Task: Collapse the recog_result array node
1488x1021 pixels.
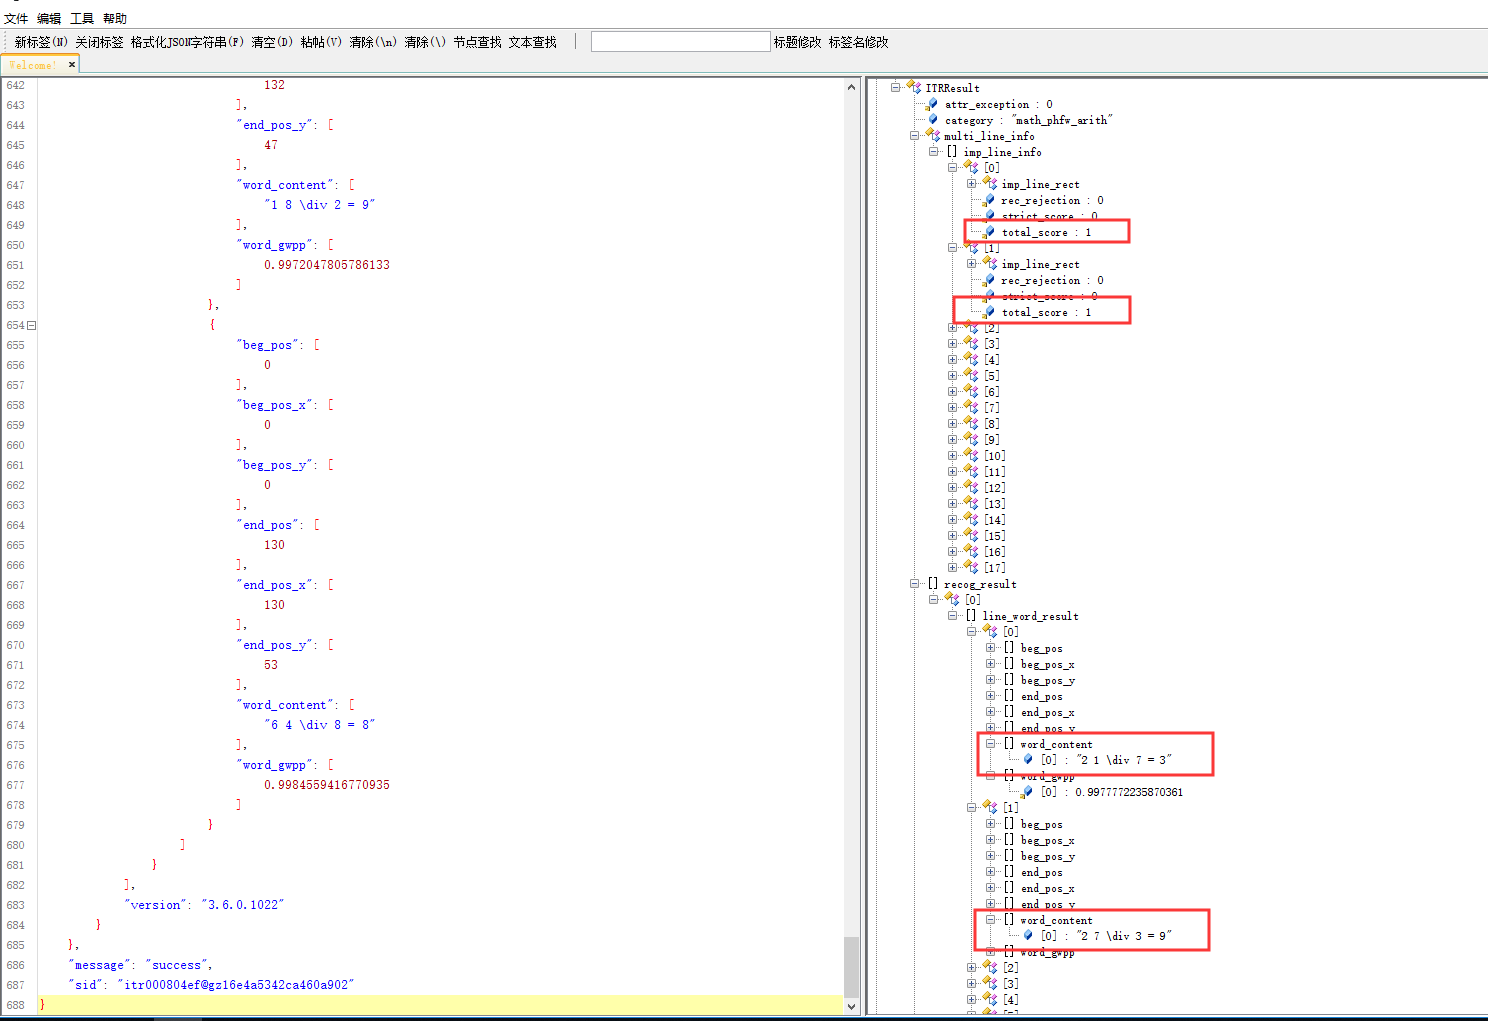Action: 915,584
